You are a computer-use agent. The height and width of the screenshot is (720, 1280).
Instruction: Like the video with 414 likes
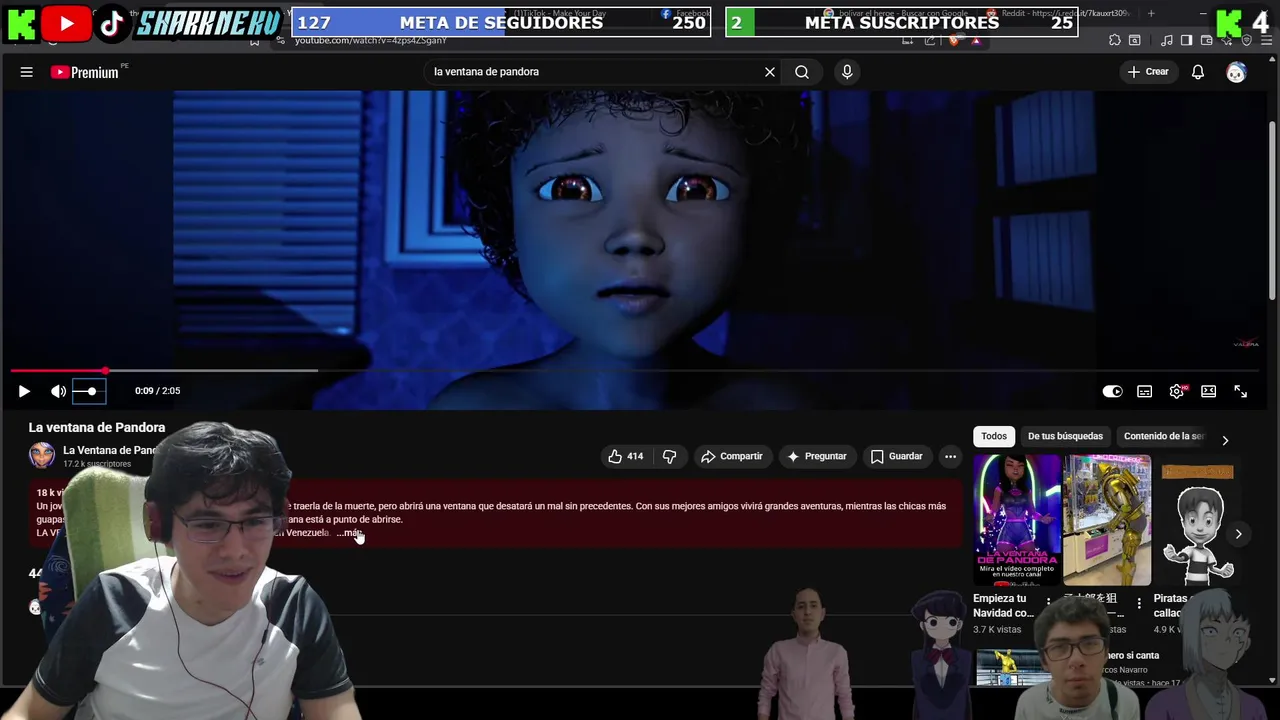[x=625, y=456]
